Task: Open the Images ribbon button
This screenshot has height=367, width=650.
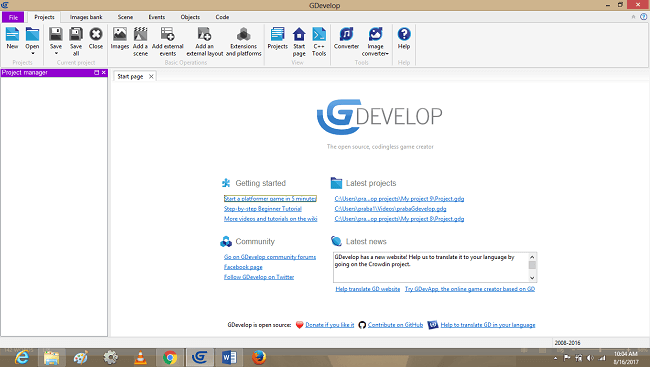Action: [120, 38]
